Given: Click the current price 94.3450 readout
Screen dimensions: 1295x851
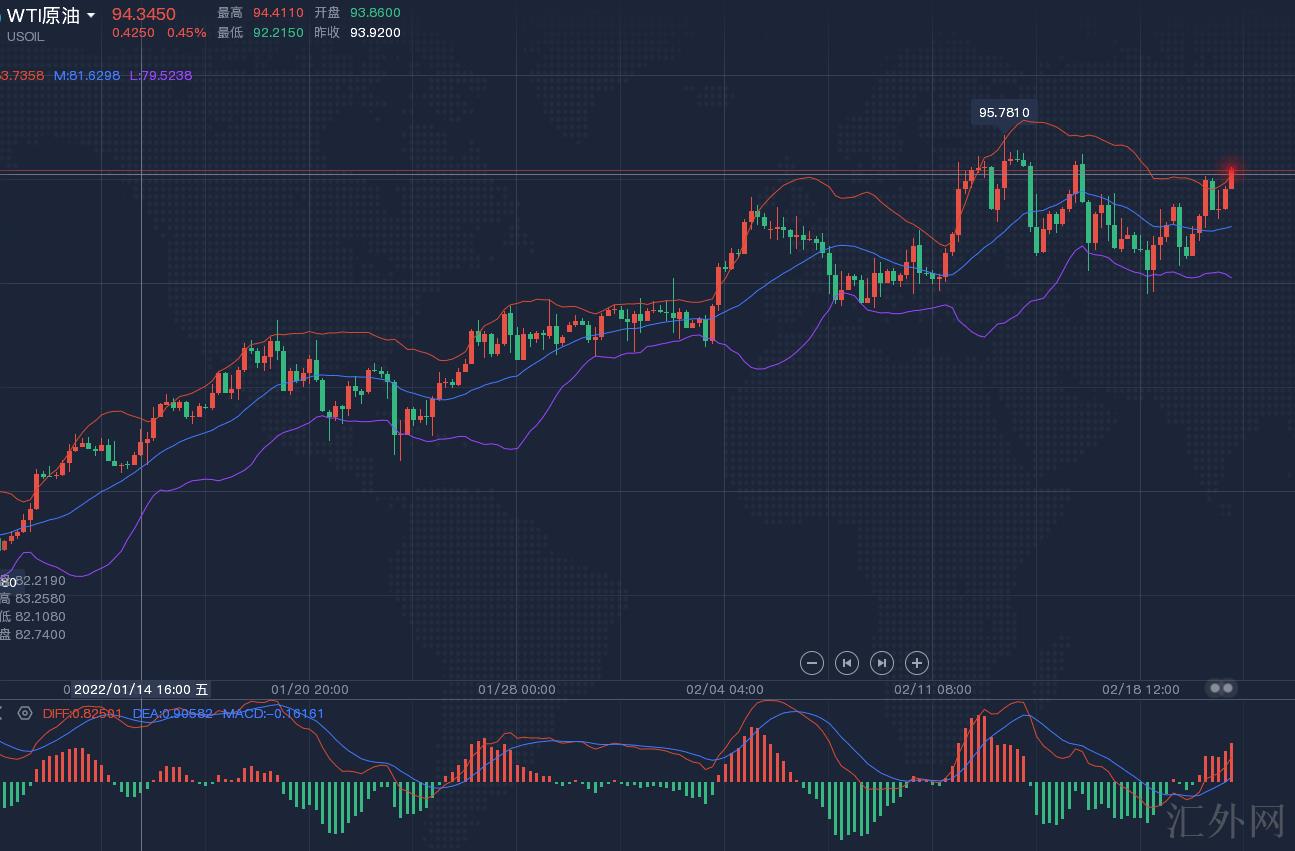Looking at the screenshot, I should [x=143, y=14].
